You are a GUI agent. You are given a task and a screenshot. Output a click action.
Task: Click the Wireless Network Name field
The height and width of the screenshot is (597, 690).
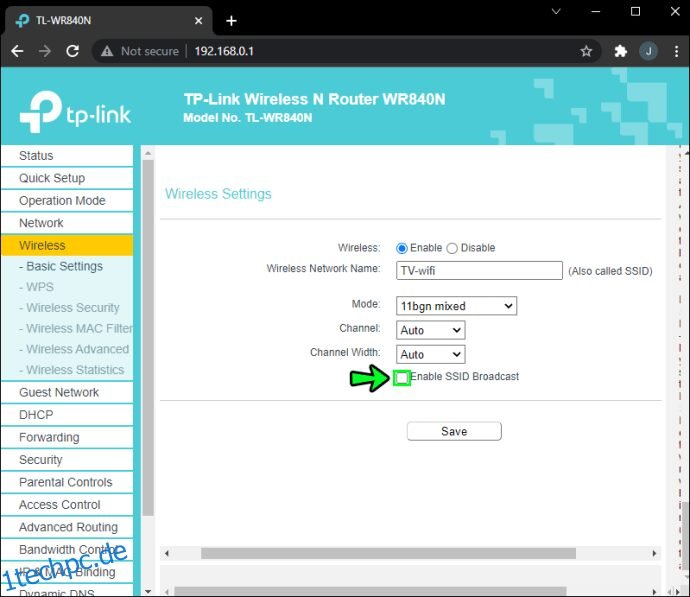pyautogui.click(x=479, y=271)
